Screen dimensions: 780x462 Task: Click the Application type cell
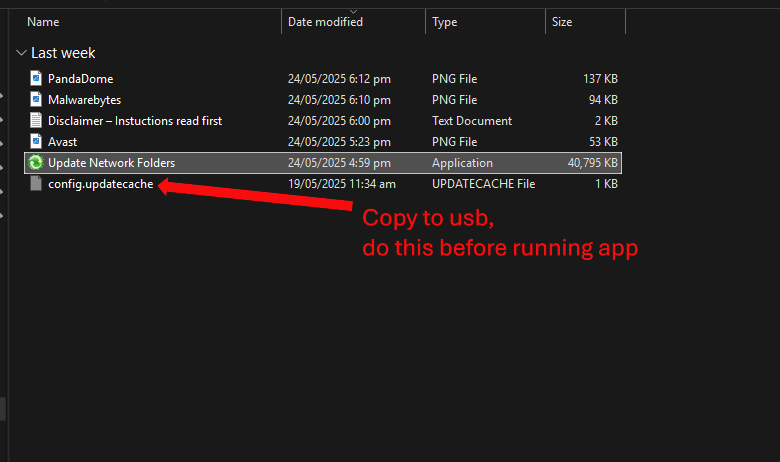[462, 163]
